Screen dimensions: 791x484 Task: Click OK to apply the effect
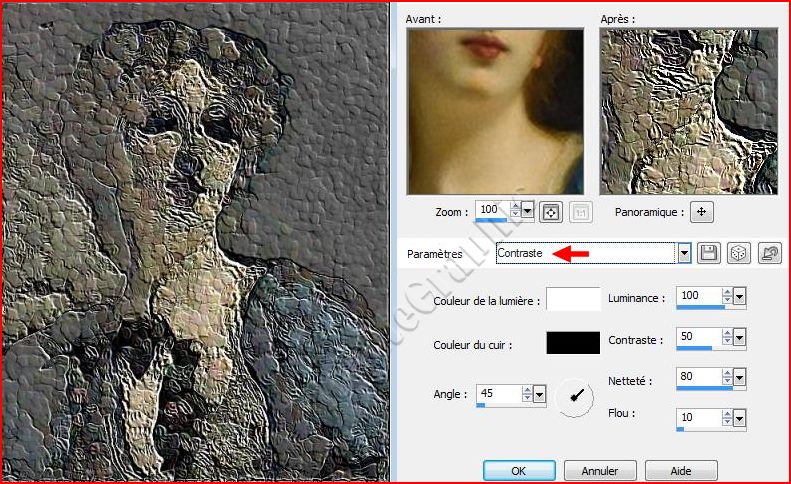click(x=518, y=470)
